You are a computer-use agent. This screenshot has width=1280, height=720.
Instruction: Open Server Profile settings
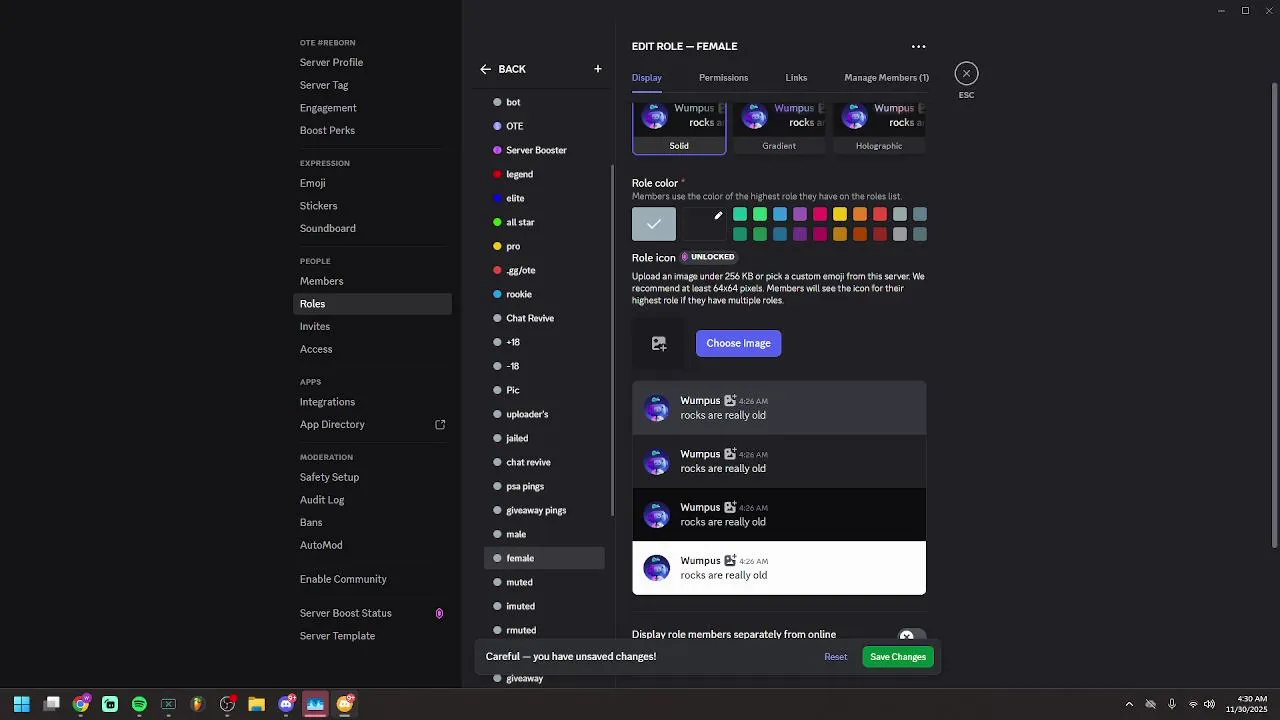331,63
